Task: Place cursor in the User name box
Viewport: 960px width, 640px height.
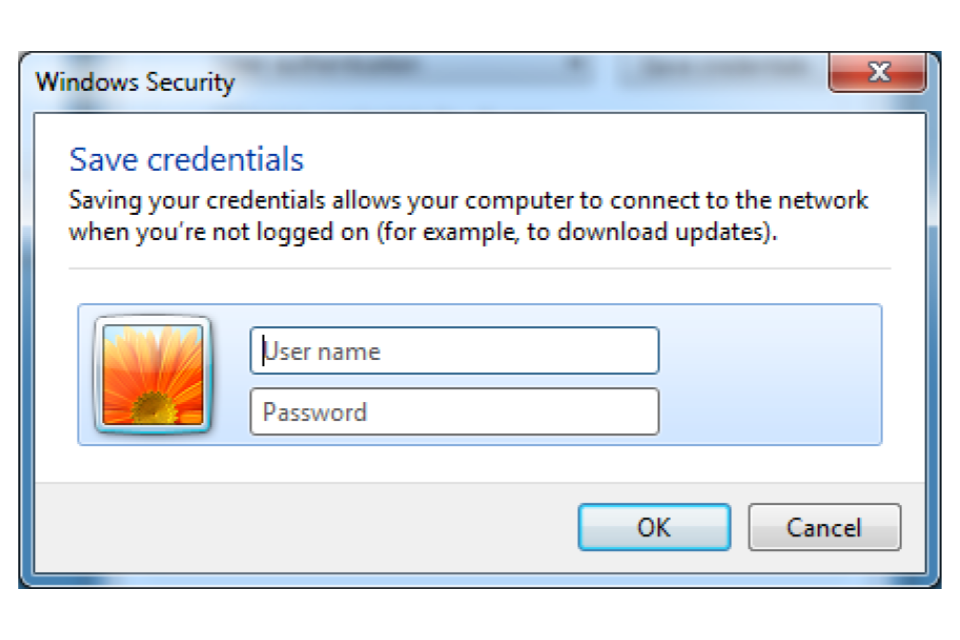Action: [454, 351]
